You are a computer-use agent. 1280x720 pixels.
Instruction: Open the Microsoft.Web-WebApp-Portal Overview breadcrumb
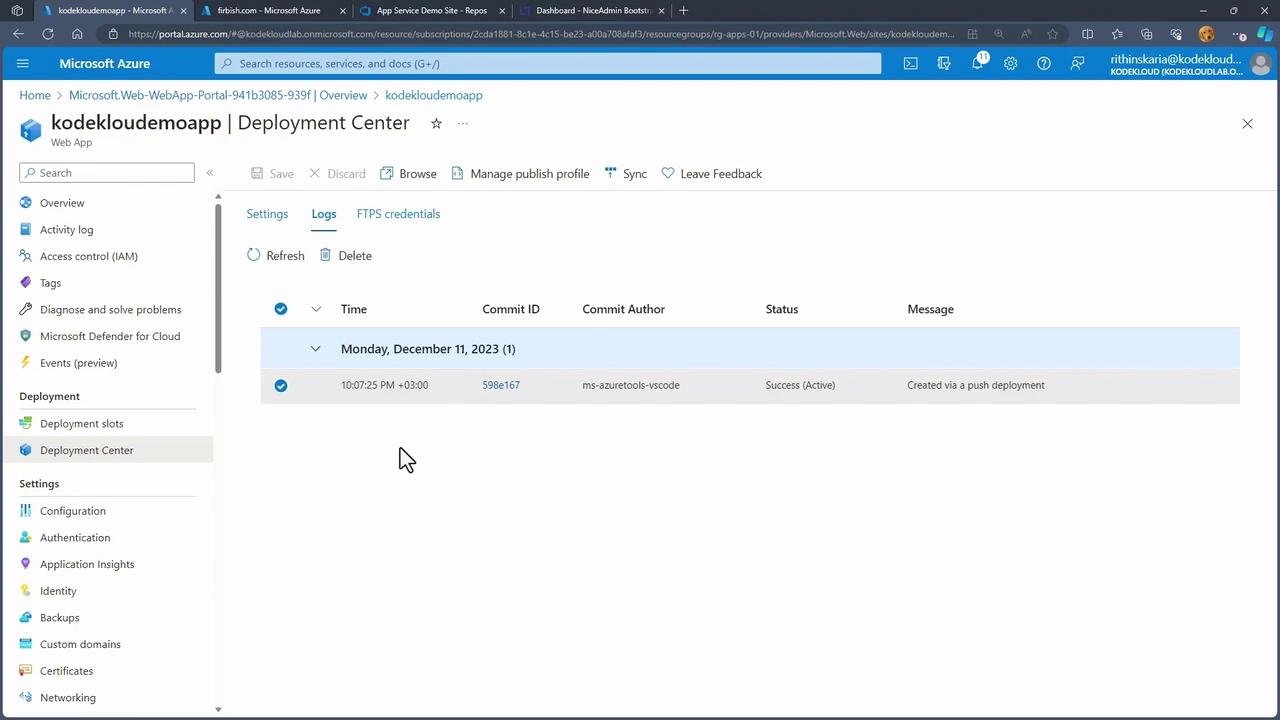point(218,95)
